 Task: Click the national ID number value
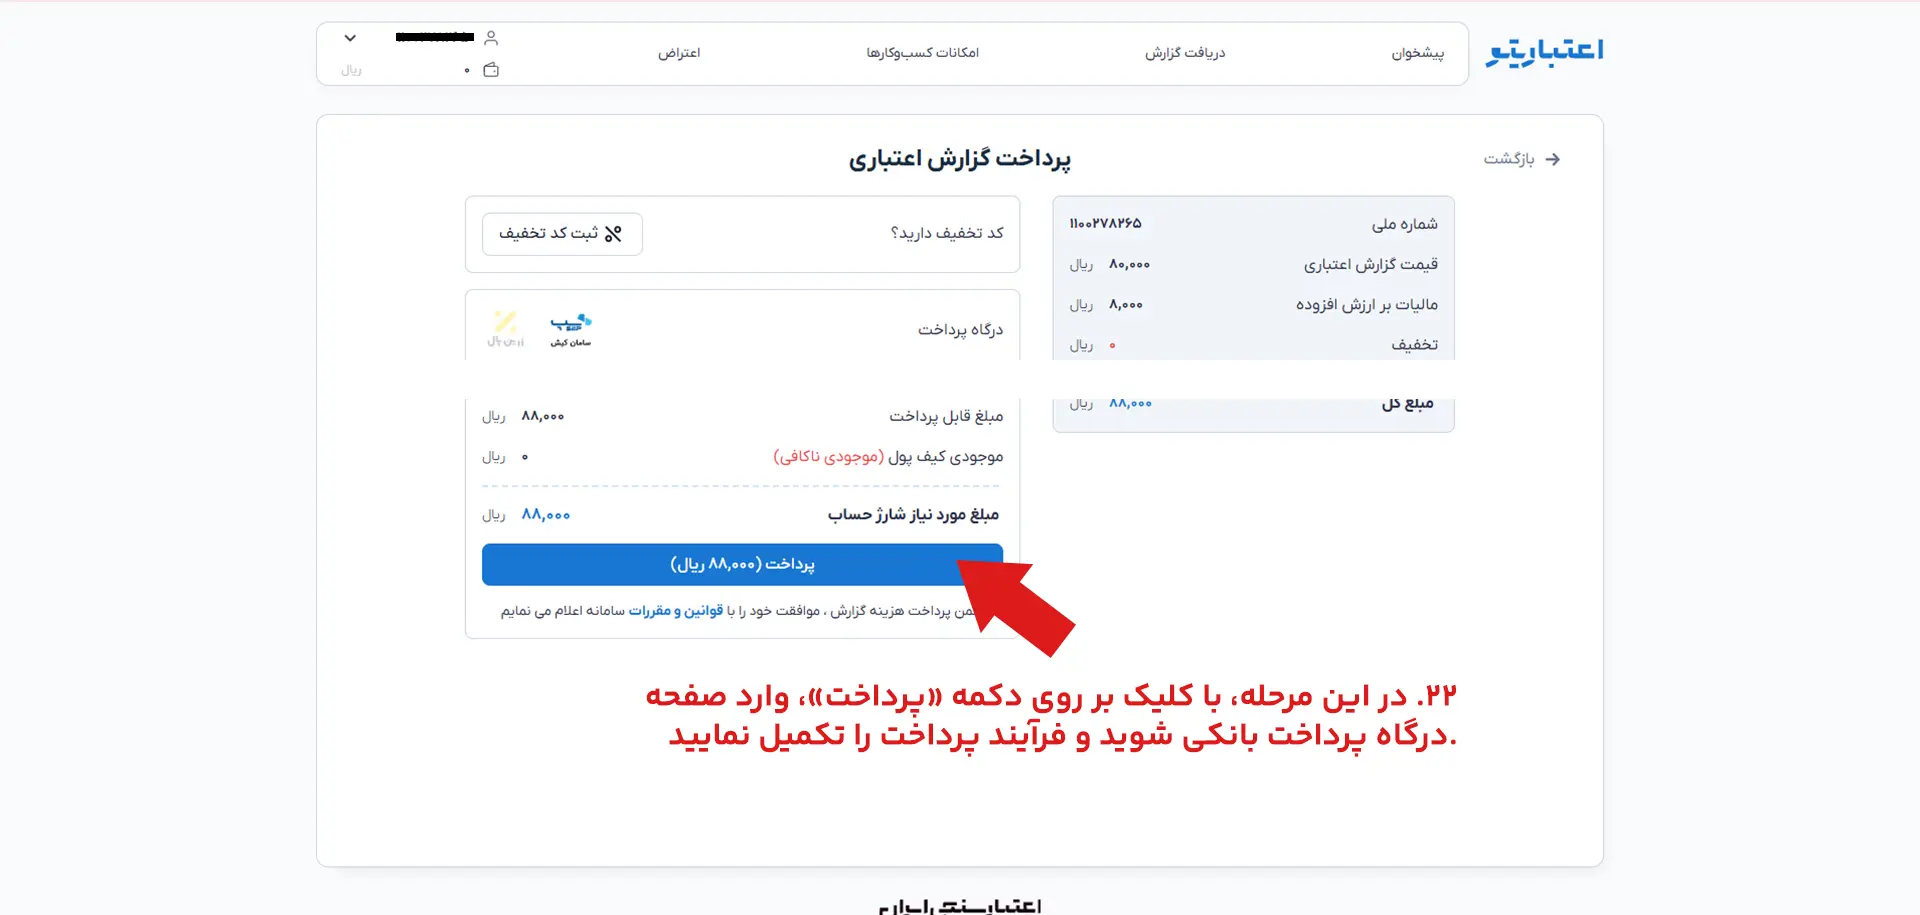(x=1105, y=223)
